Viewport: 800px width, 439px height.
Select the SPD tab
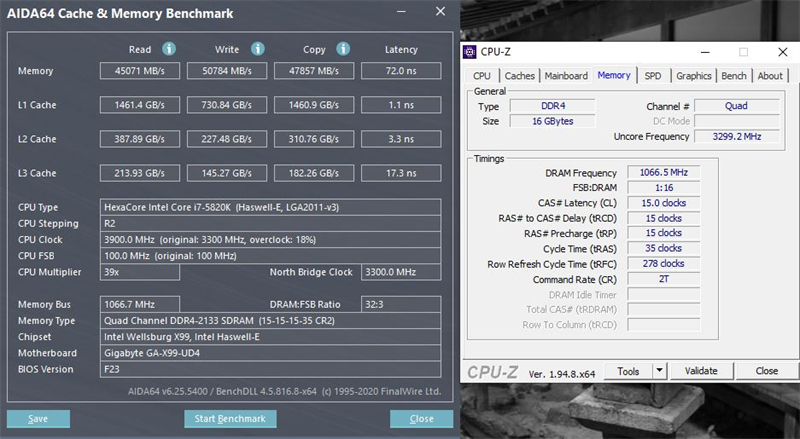coord(652,76)
